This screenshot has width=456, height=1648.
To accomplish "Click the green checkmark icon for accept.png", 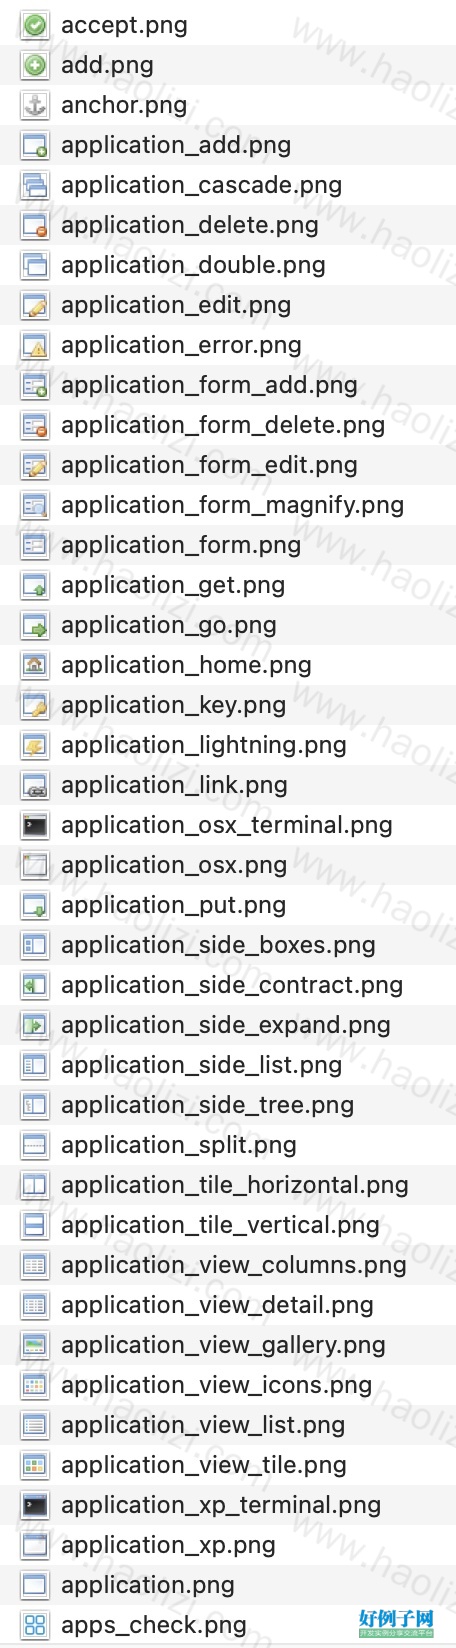I will [x=35, y=25].
